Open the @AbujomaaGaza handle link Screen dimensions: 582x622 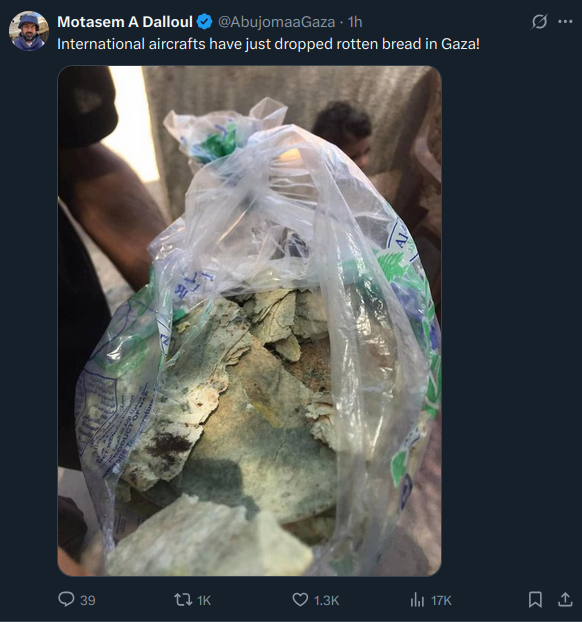point(277,22)
